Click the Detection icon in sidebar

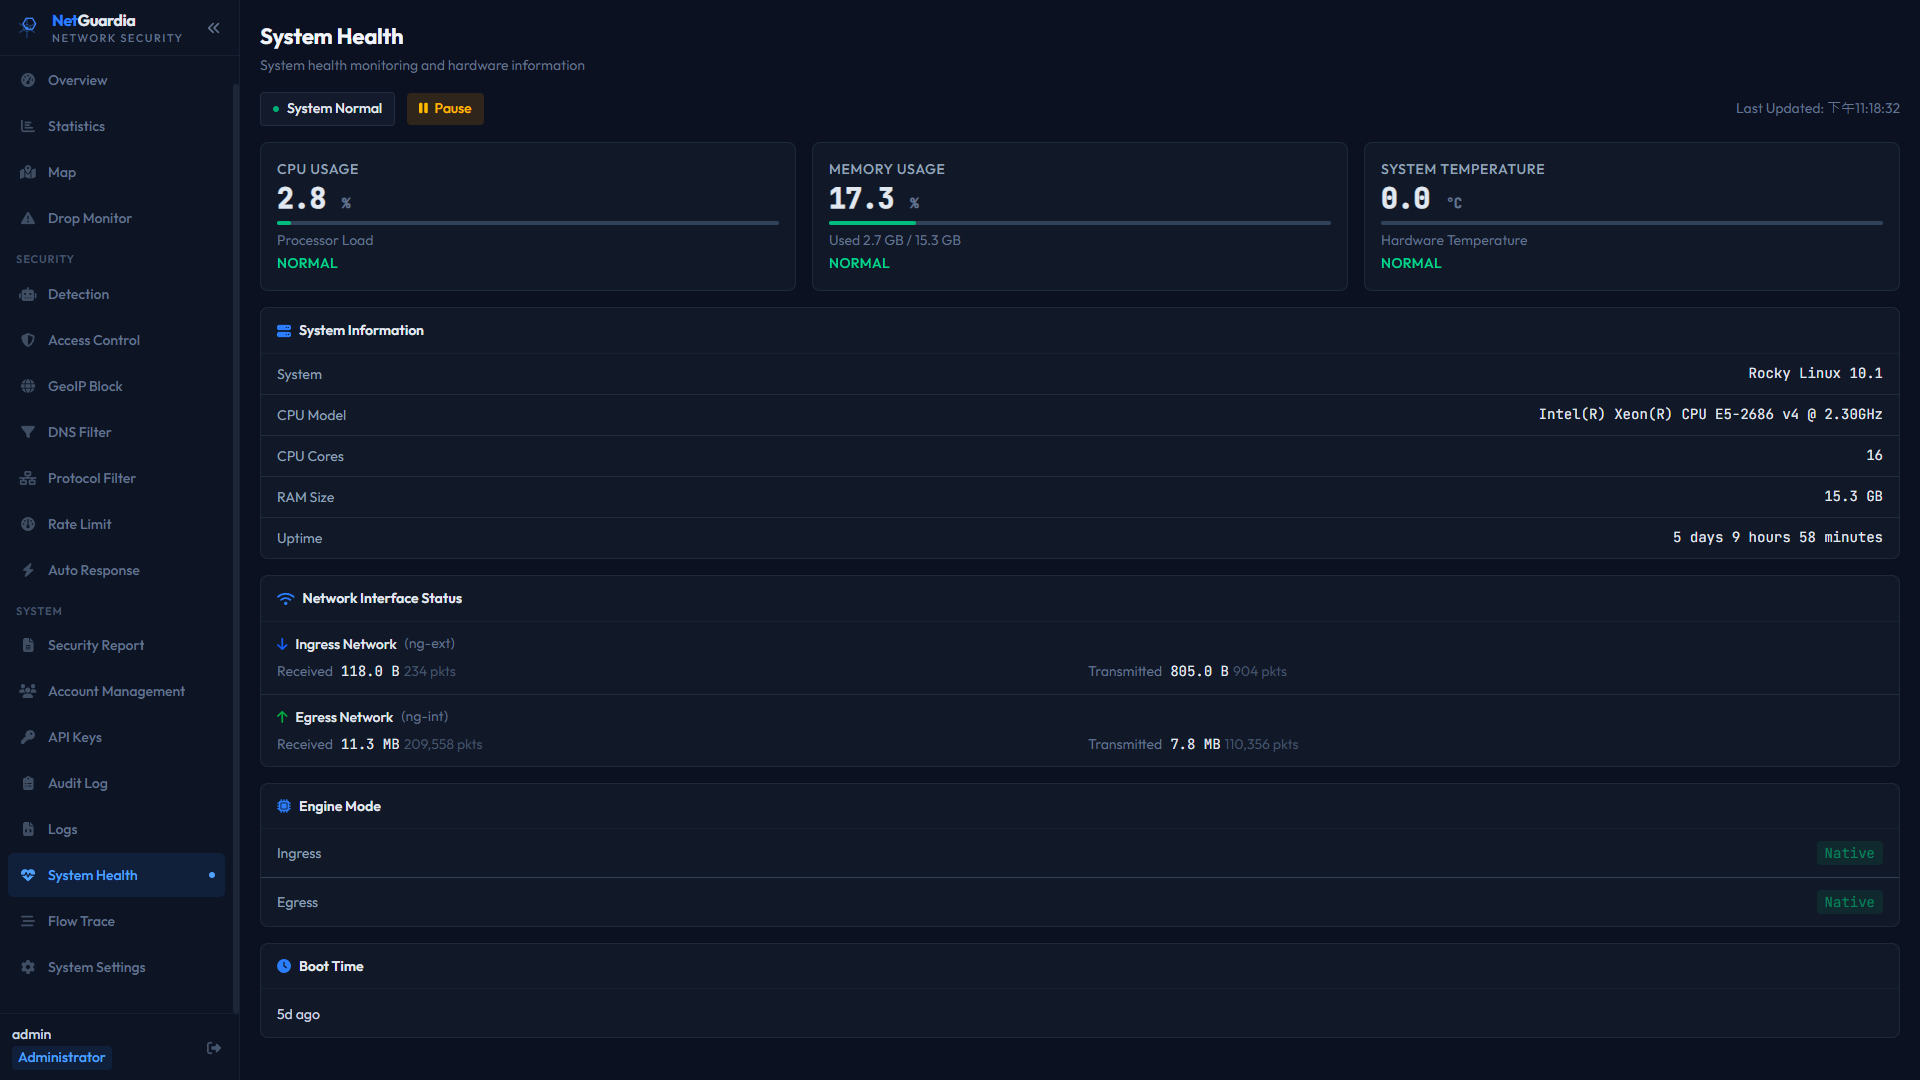point(28,294)
